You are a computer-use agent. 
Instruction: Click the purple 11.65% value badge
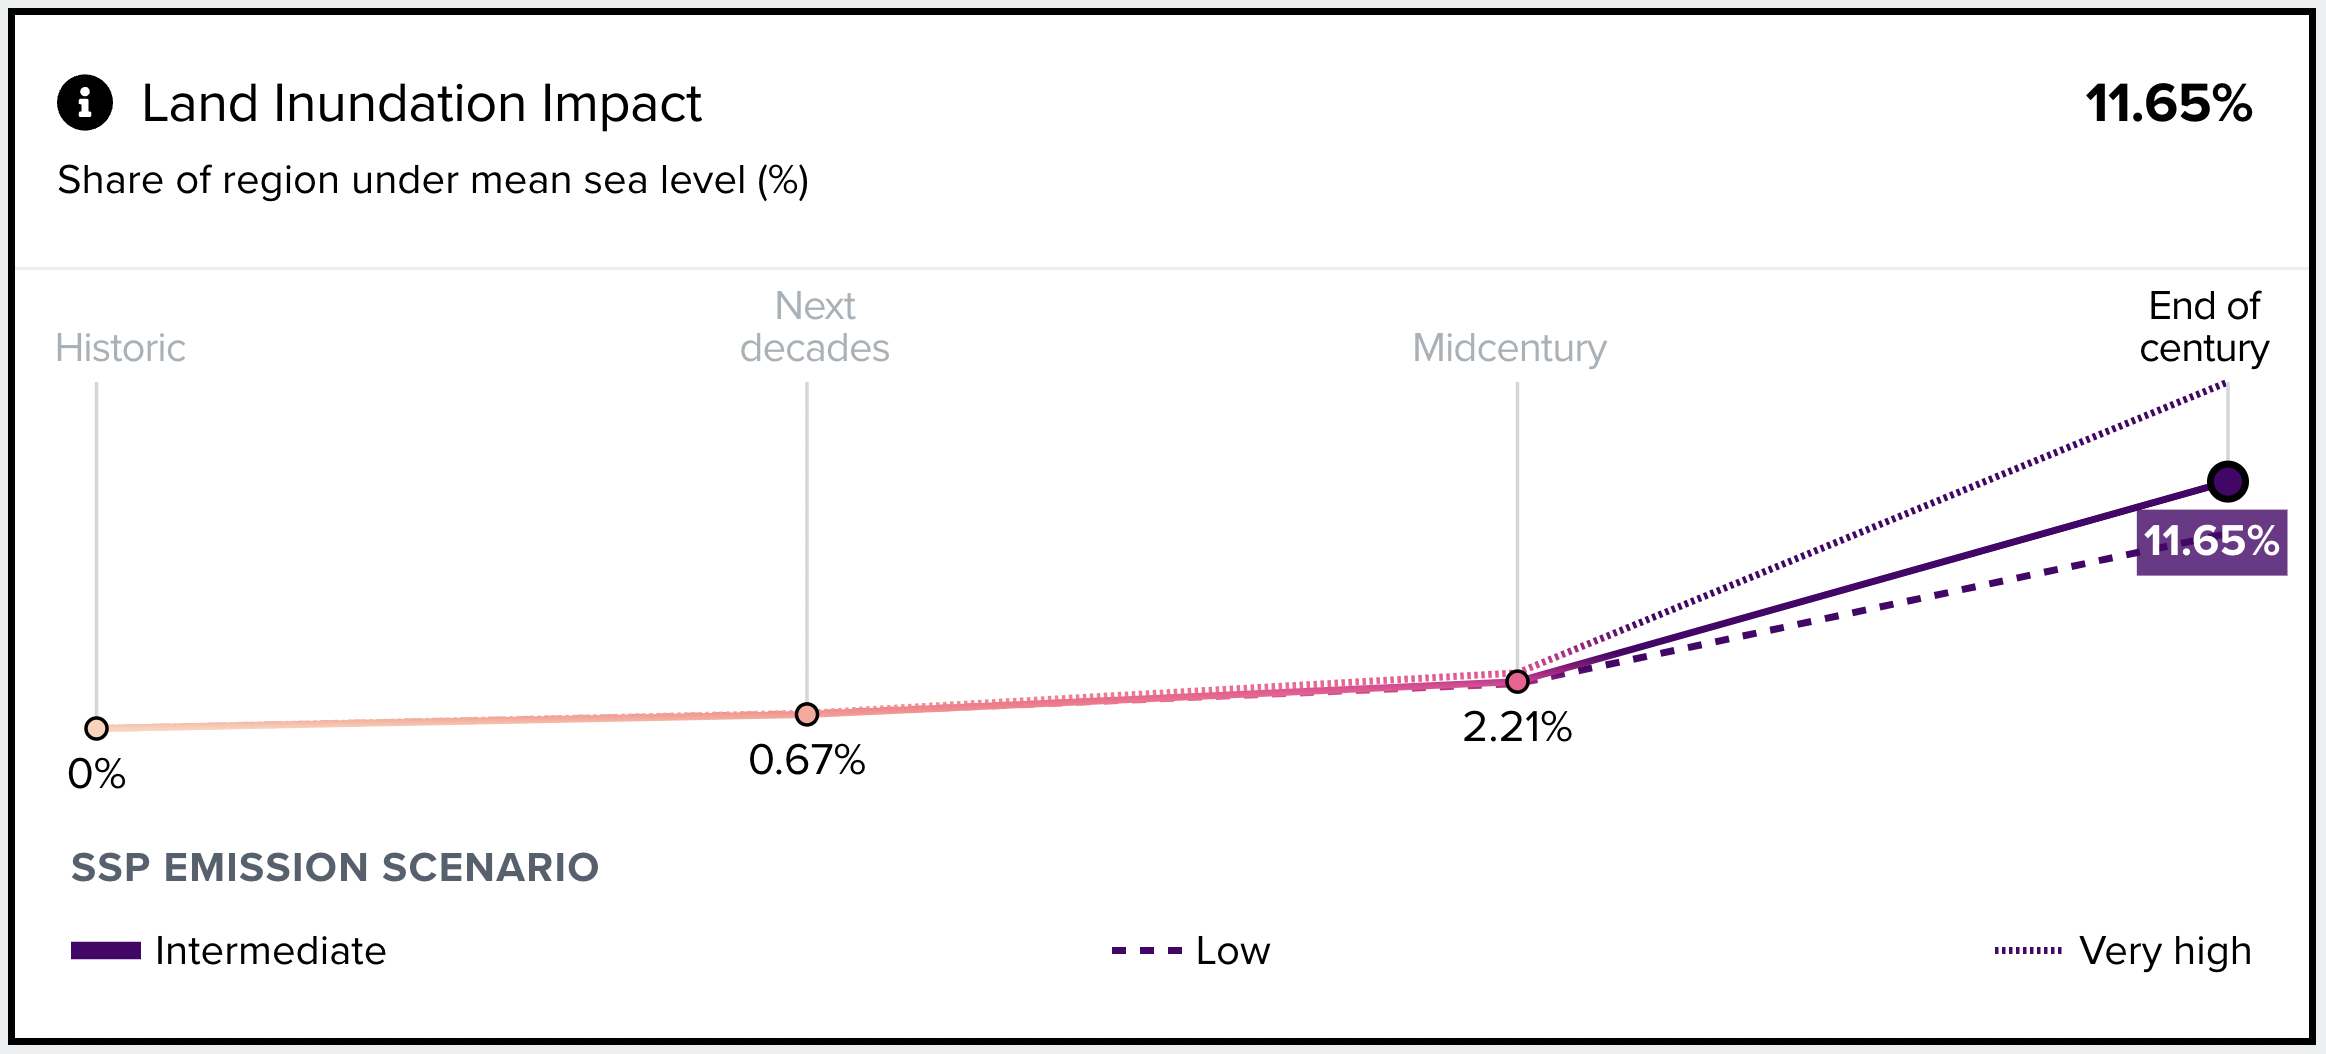2211,542
